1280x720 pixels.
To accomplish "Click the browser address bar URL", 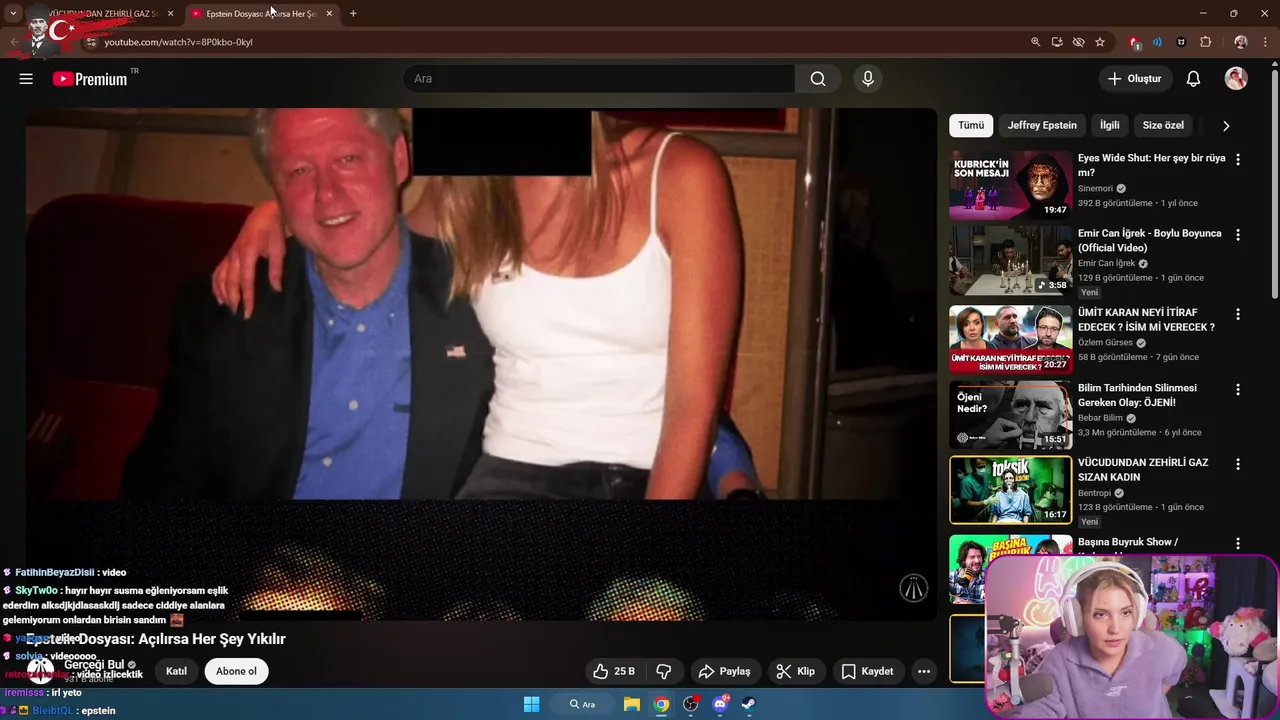I will click(x=178, y=42).
